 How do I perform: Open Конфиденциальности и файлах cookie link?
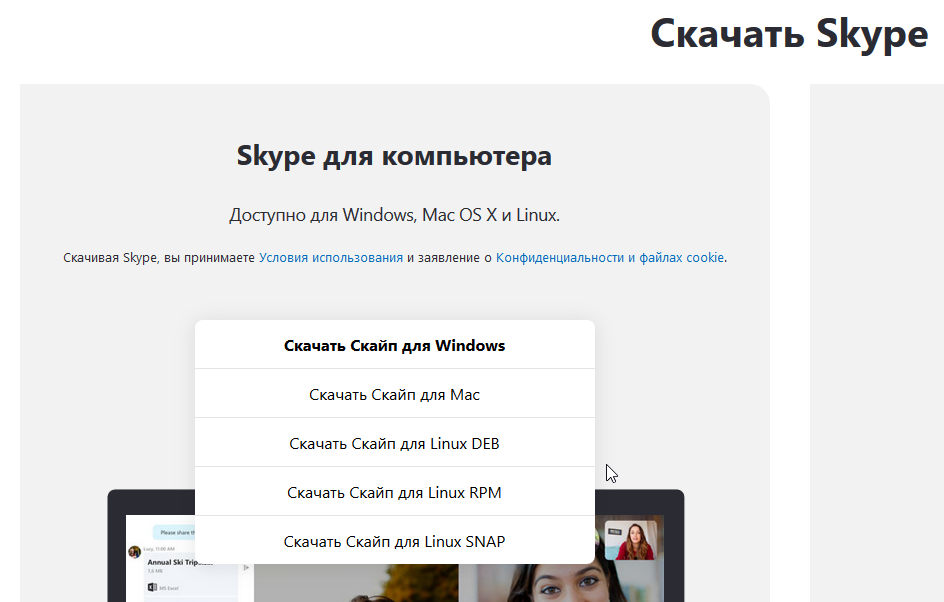pyautogui.click(x=610, y=258)
